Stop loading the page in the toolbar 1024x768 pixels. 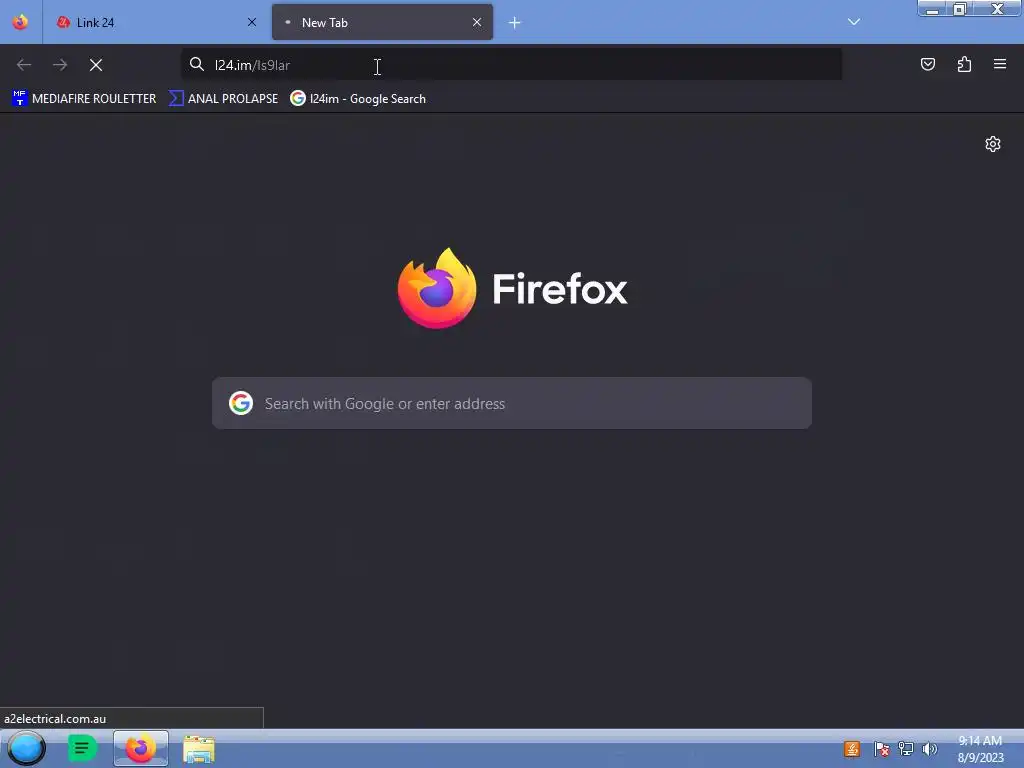96,65
